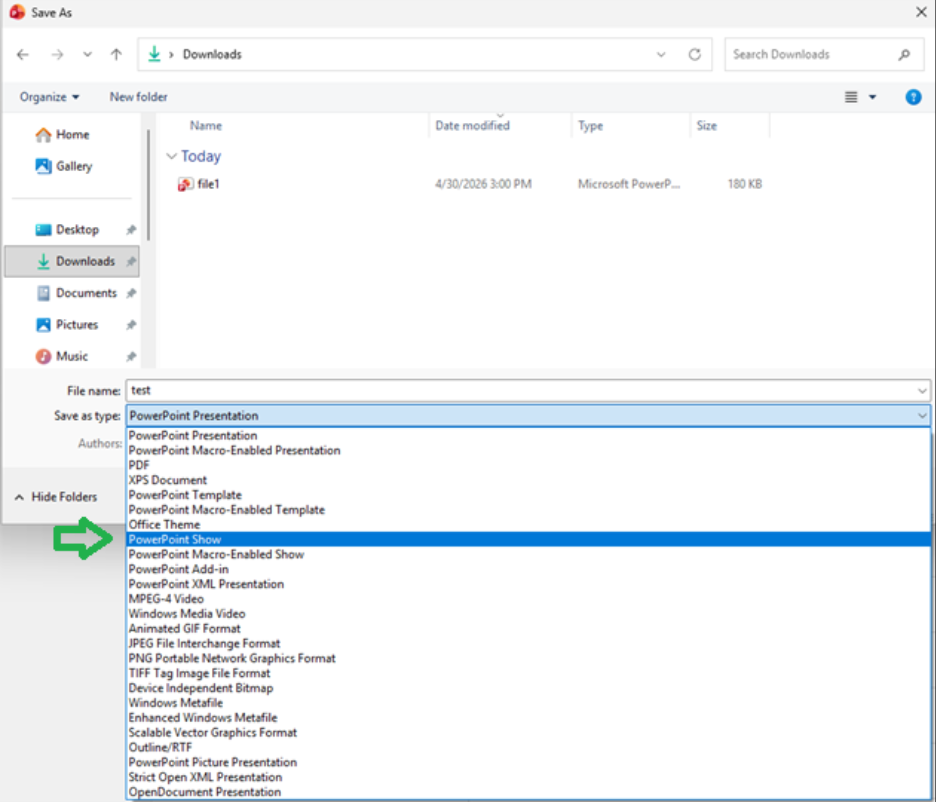Choose PowerPoint Add-in file type

528,569
